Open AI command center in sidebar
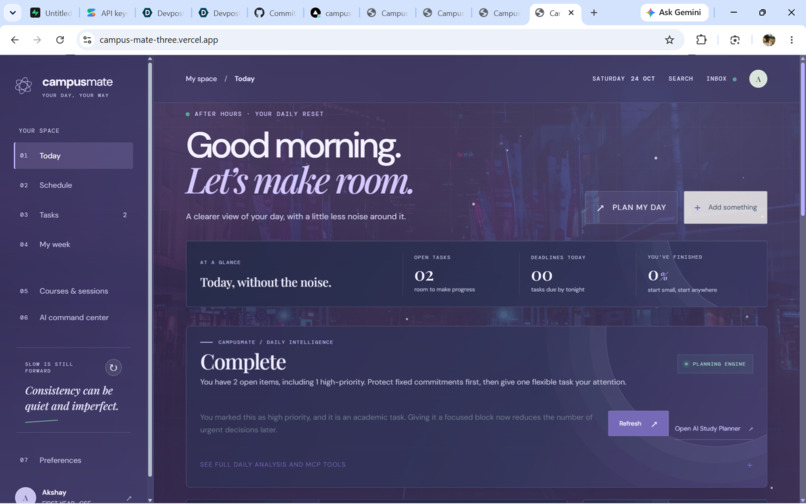Screen dimensions: 806x504 click(x=73, y=317)
